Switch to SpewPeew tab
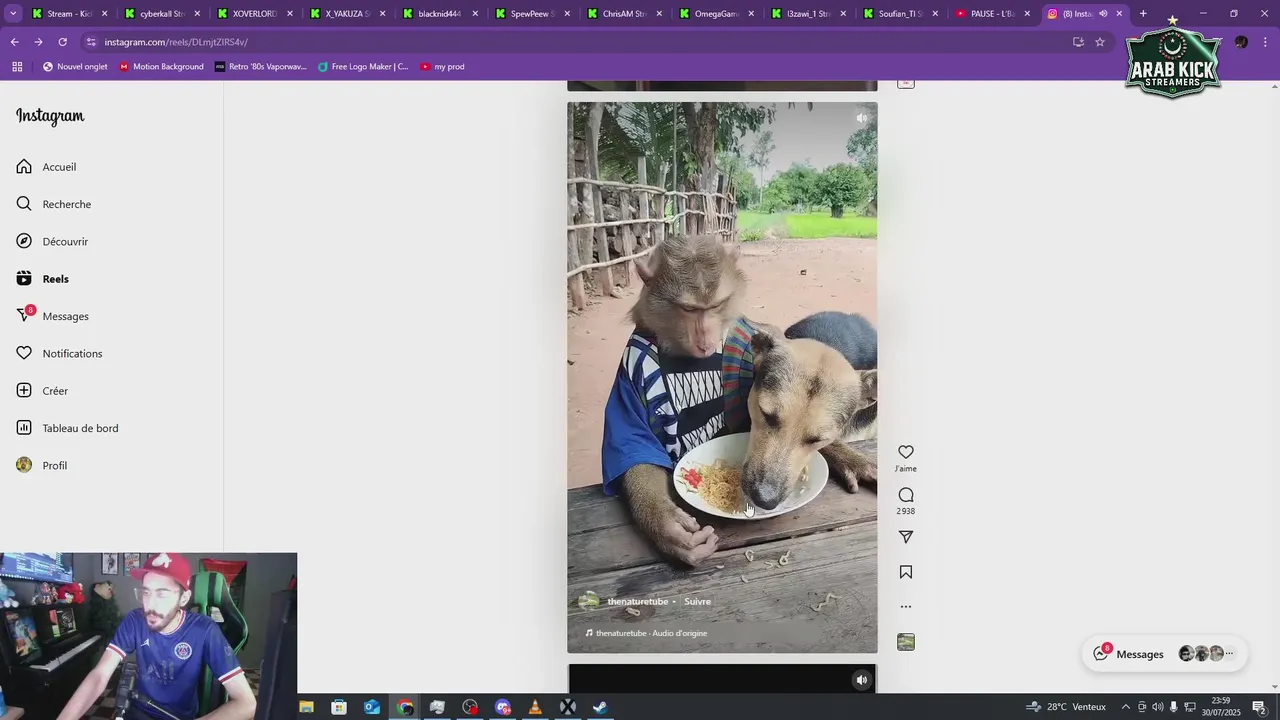This screenshot has width=1280, height=720. [528, 14]
